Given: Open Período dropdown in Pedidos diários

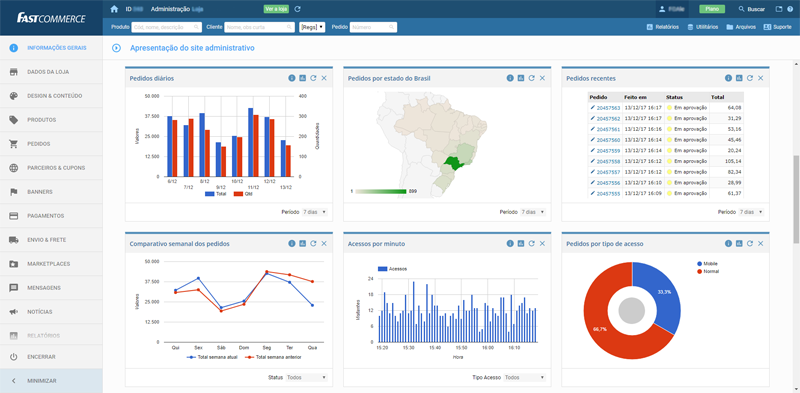Looking at the screenshot, I should point(315,212).
